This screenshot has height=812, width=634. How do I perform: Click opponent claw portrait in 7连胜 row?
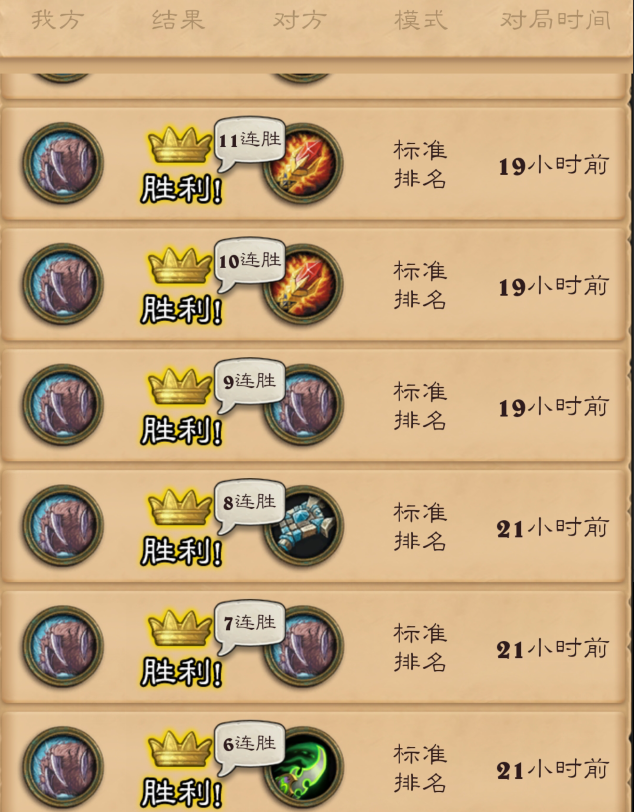[x=304, y=646]
